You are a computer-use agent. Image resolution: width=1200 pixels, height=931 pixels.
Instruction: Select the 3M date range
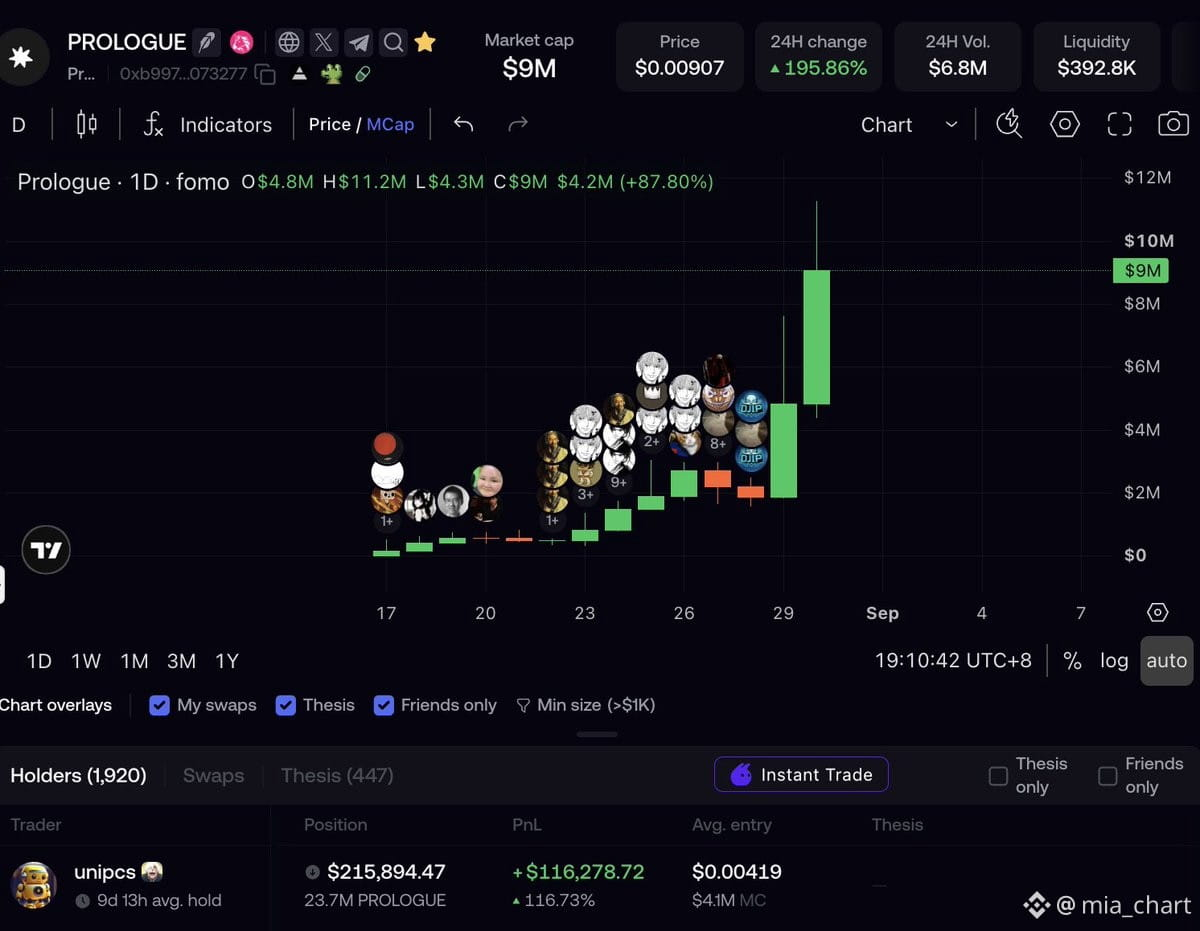pyautogui.click(x=181, y=661)
